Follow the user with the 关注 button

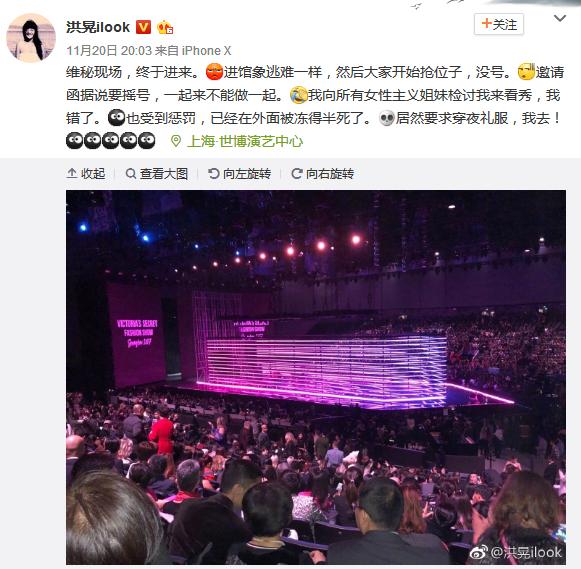499,24
